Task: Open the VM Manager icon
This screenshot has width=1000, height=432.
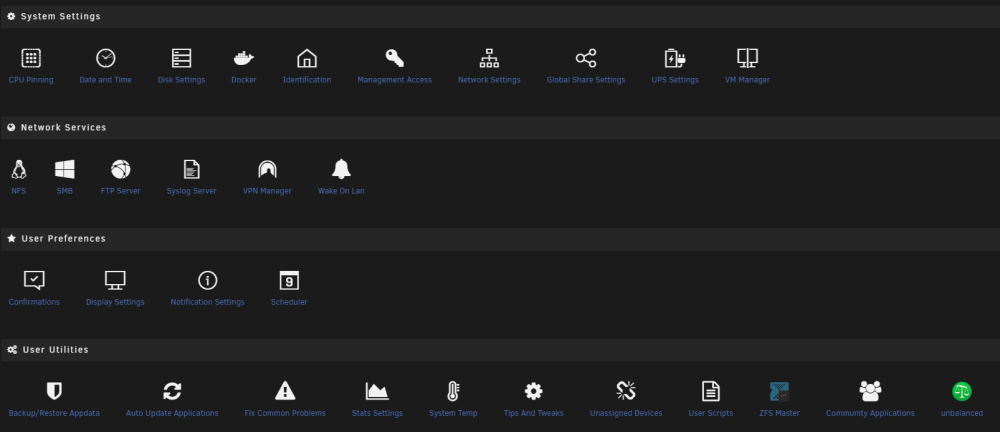Action: 747,58
